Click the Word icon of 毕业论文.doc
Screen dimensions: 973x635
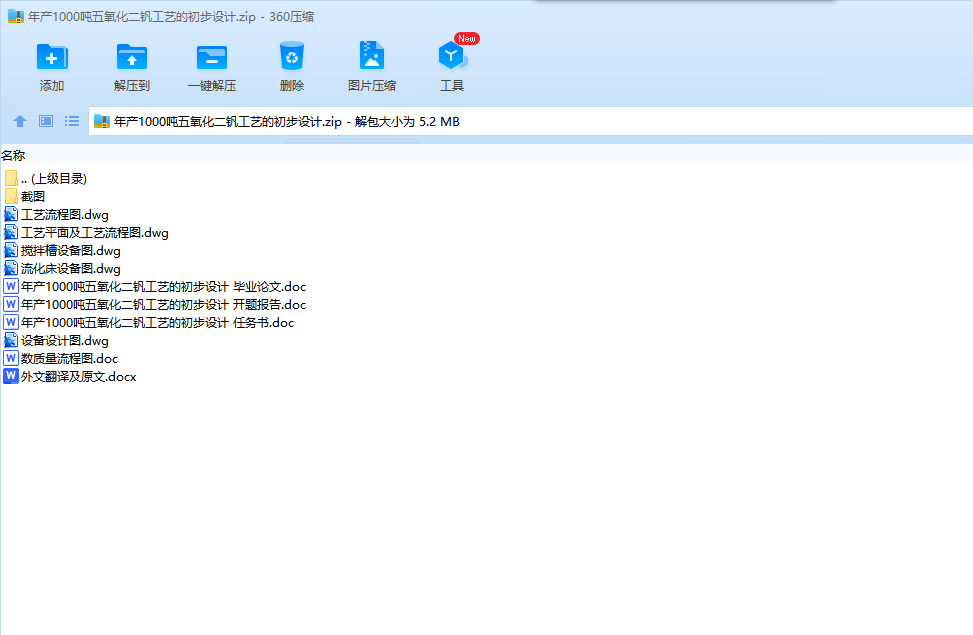11,286
